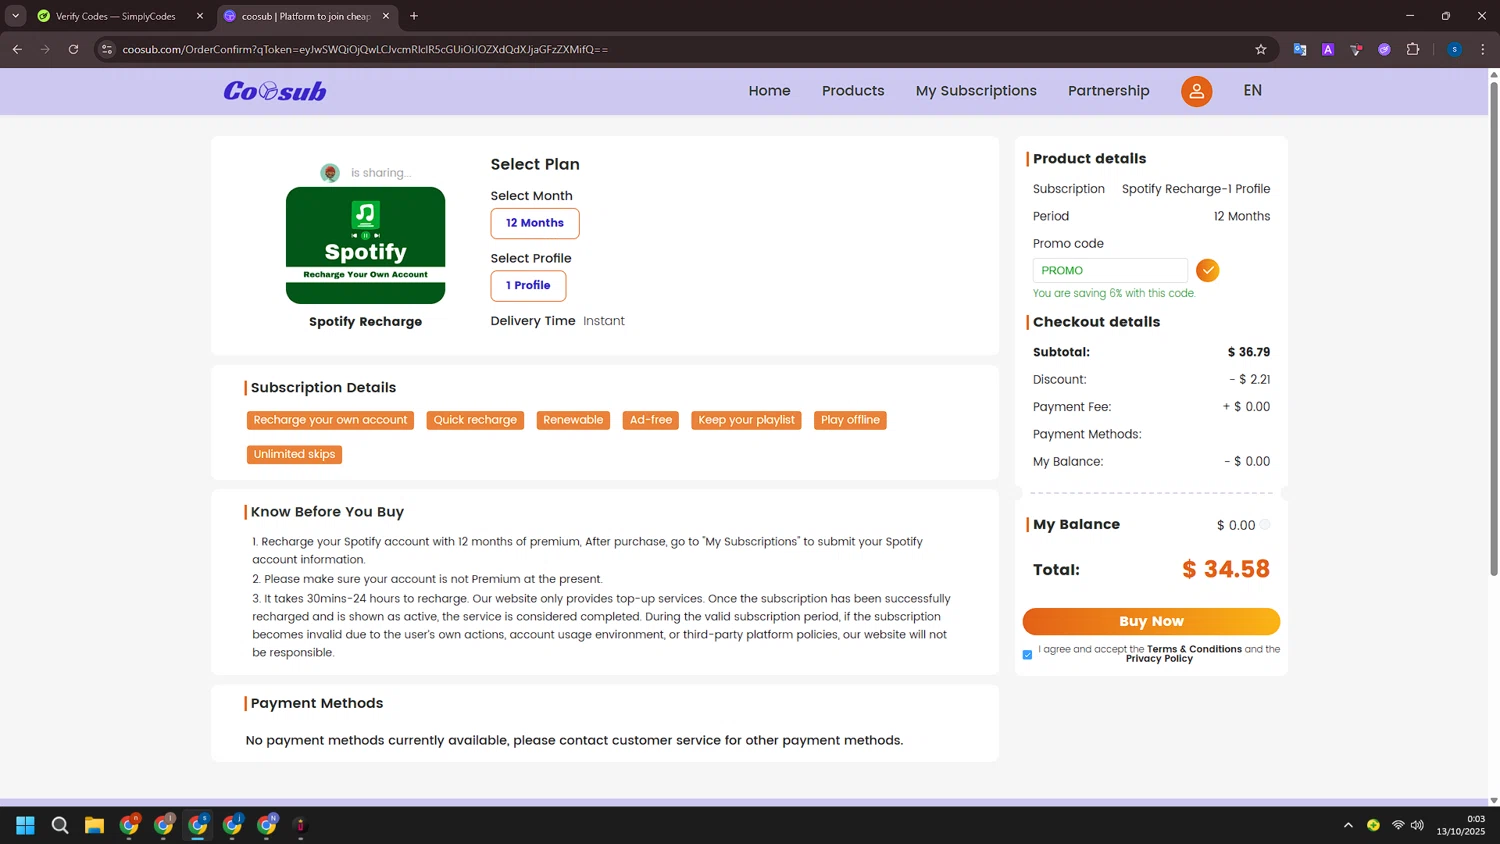Open the extension with red notification badge

tap(1355, 49)
